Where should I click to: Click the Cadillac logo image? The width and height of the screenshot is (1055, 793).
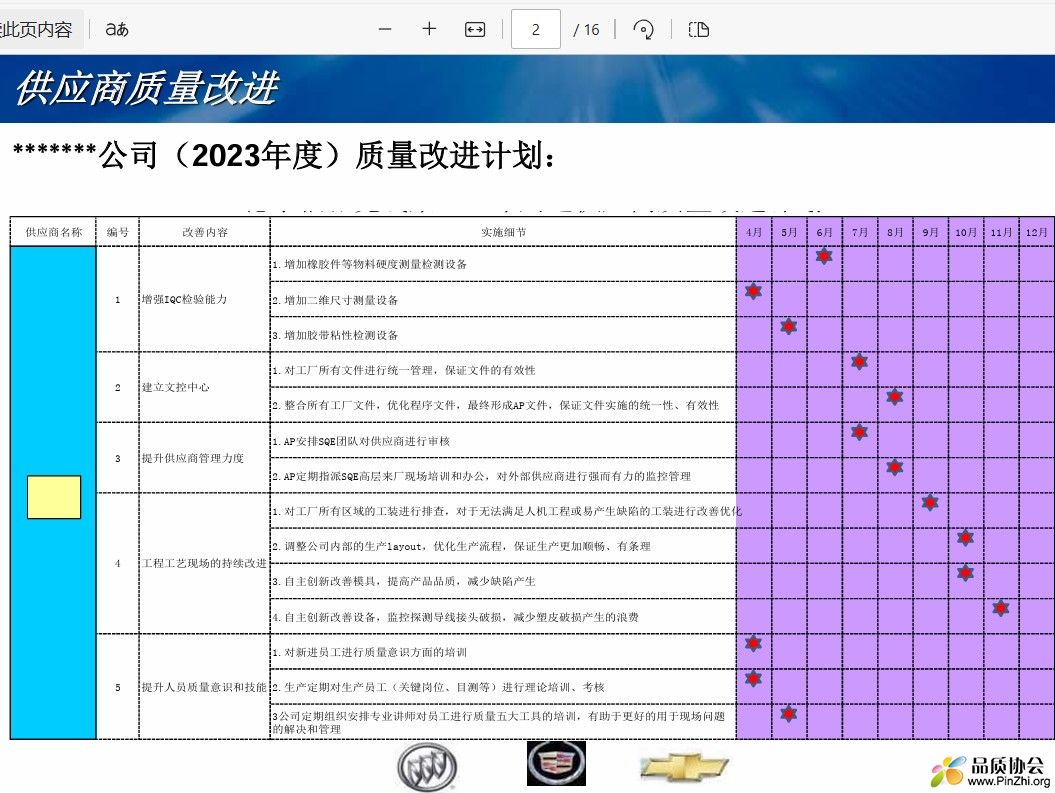556,763
